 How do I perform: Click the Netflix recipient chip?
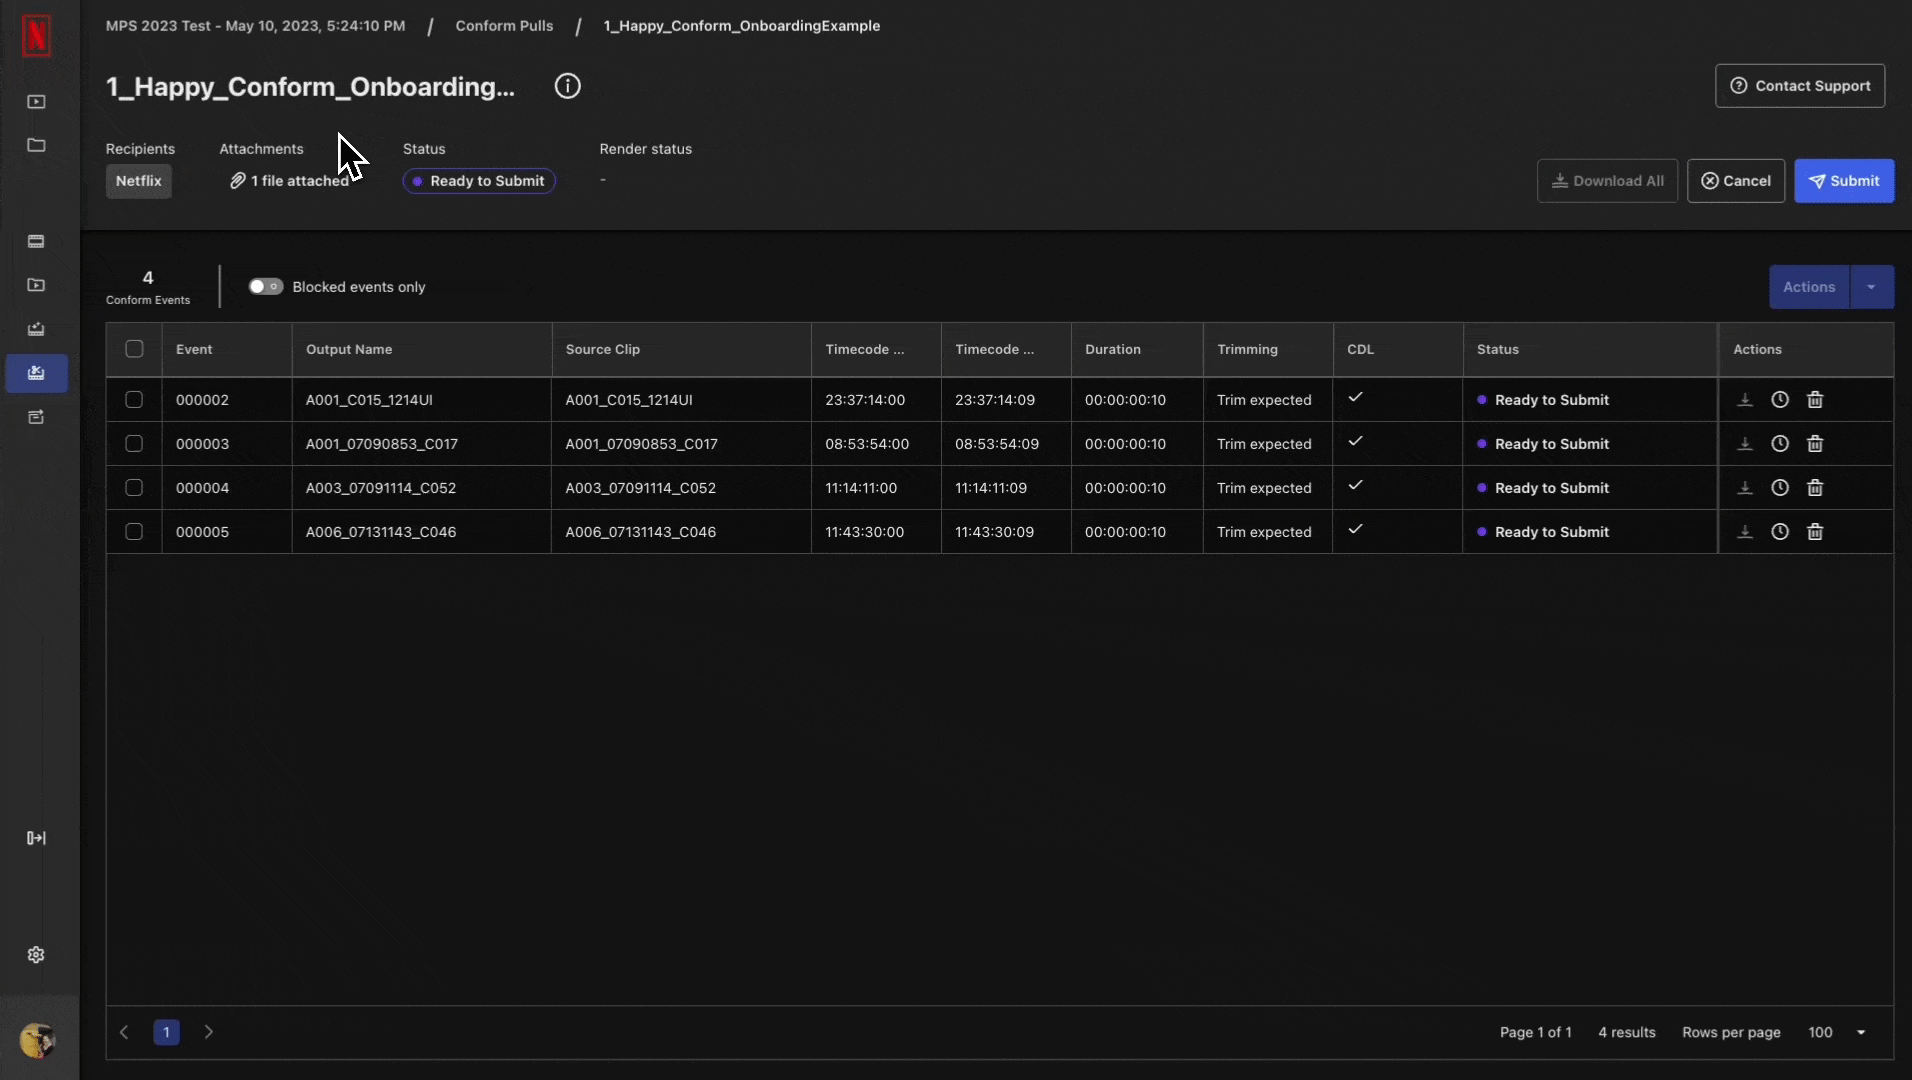point(139,181)
